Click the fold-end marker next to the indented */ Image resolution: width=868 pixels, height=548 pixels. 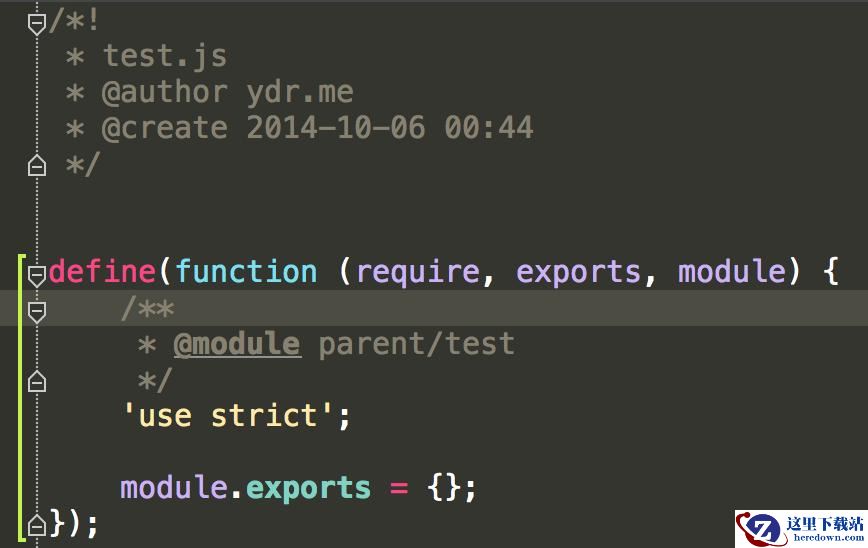point(37,381)
